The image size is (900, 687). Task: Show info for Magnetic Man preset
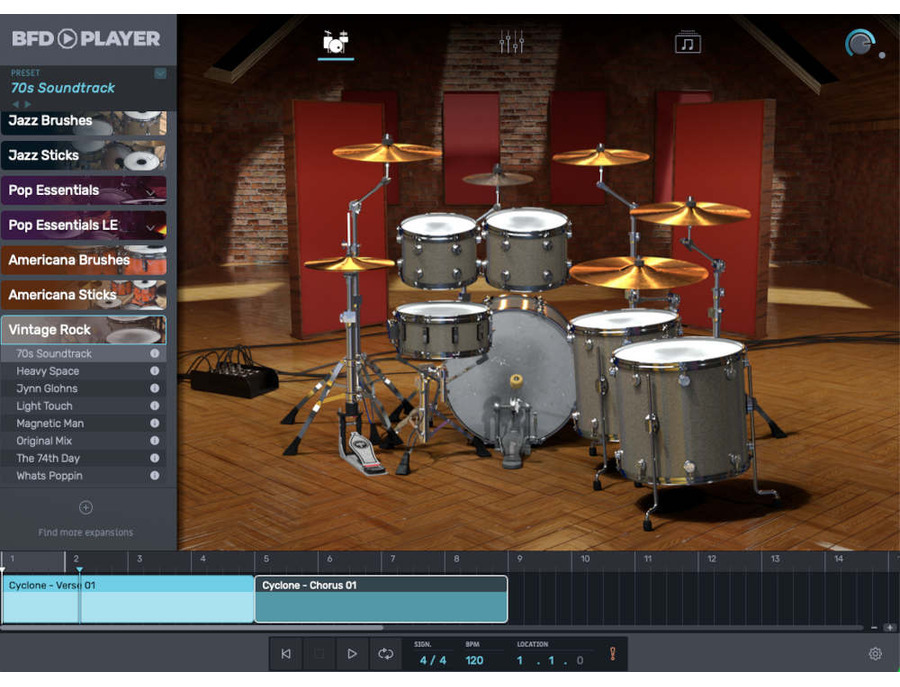click(154, 423)
